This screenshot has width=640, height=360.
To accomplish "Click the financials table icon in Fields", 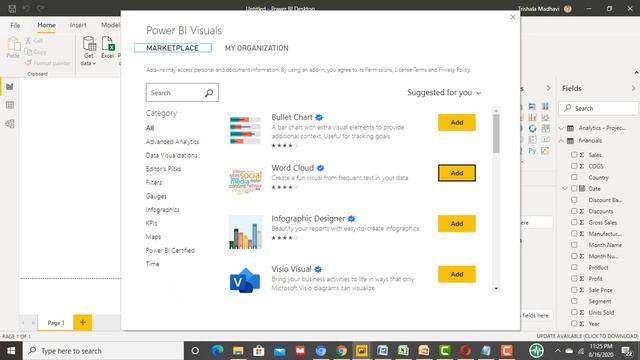I will [x=571, y=141].
